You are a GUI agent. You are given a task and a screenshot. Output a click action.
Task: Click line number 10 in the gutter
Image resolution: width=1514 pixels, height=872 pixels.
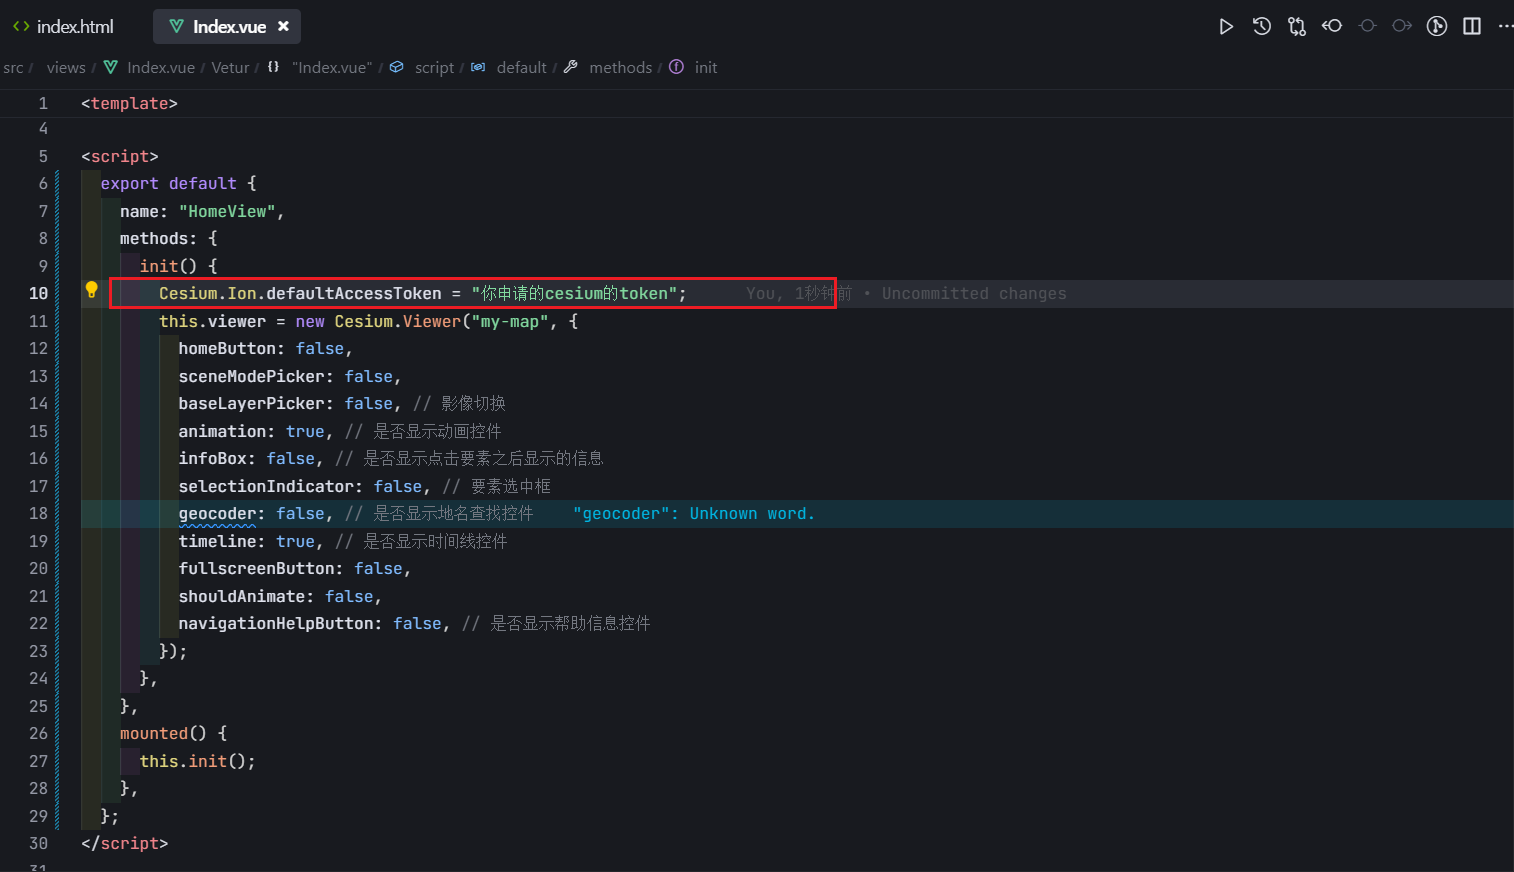[x=38, y=294]
